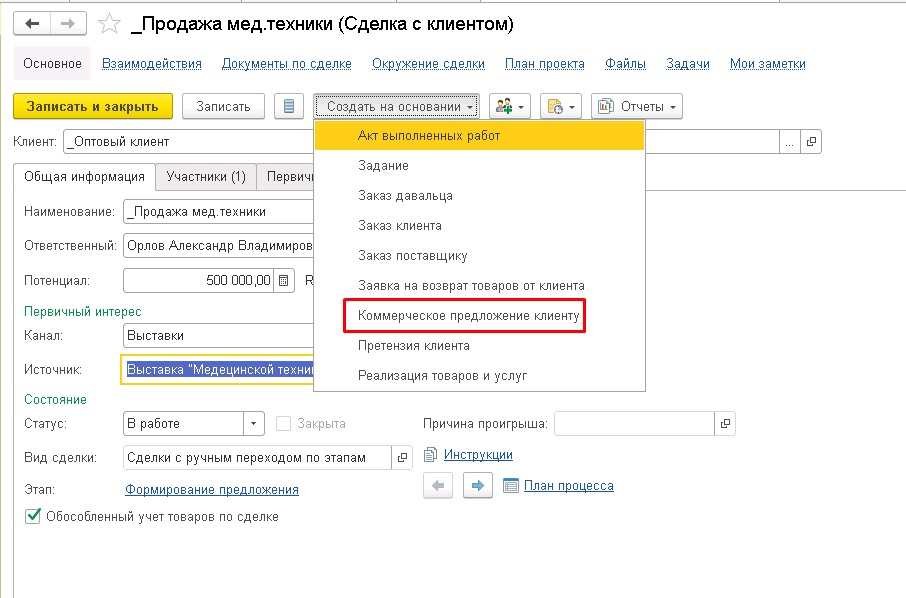This screenshot has height=598, width=906.
Task: Select Коммерческое предложение клиенту from the menu
Action: click(467, 315)
